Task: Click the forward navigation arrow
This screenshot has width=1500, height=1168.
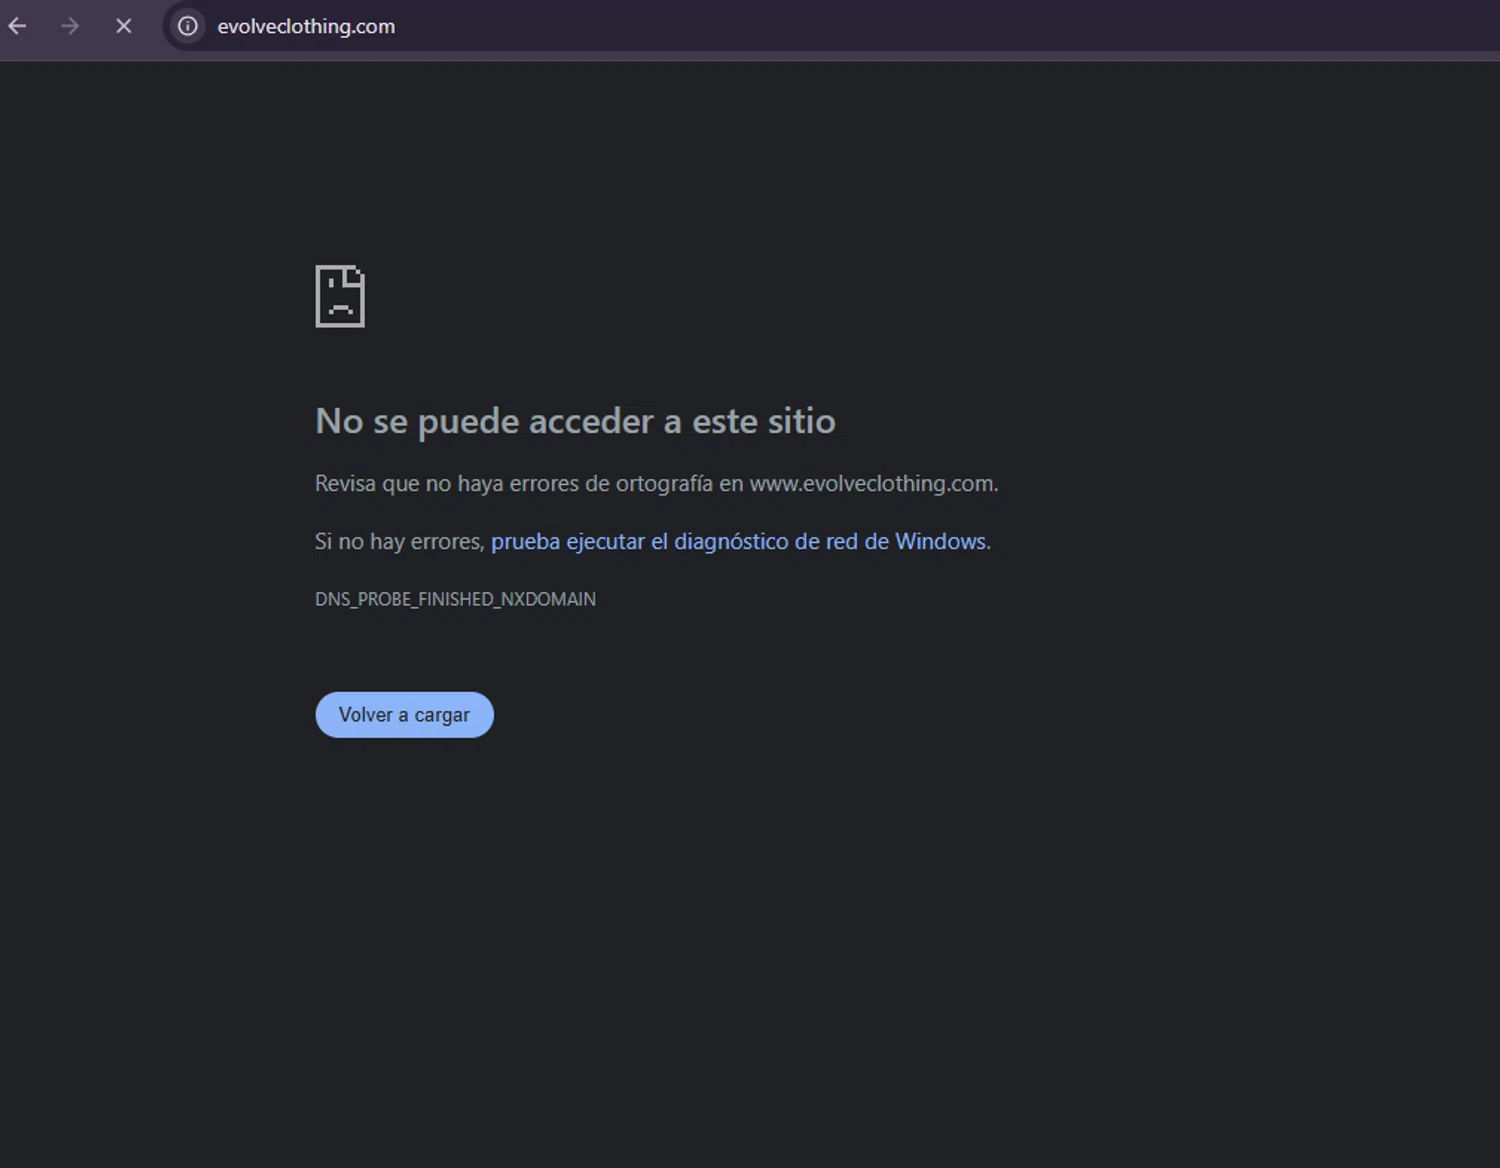Action: (70, 26)
